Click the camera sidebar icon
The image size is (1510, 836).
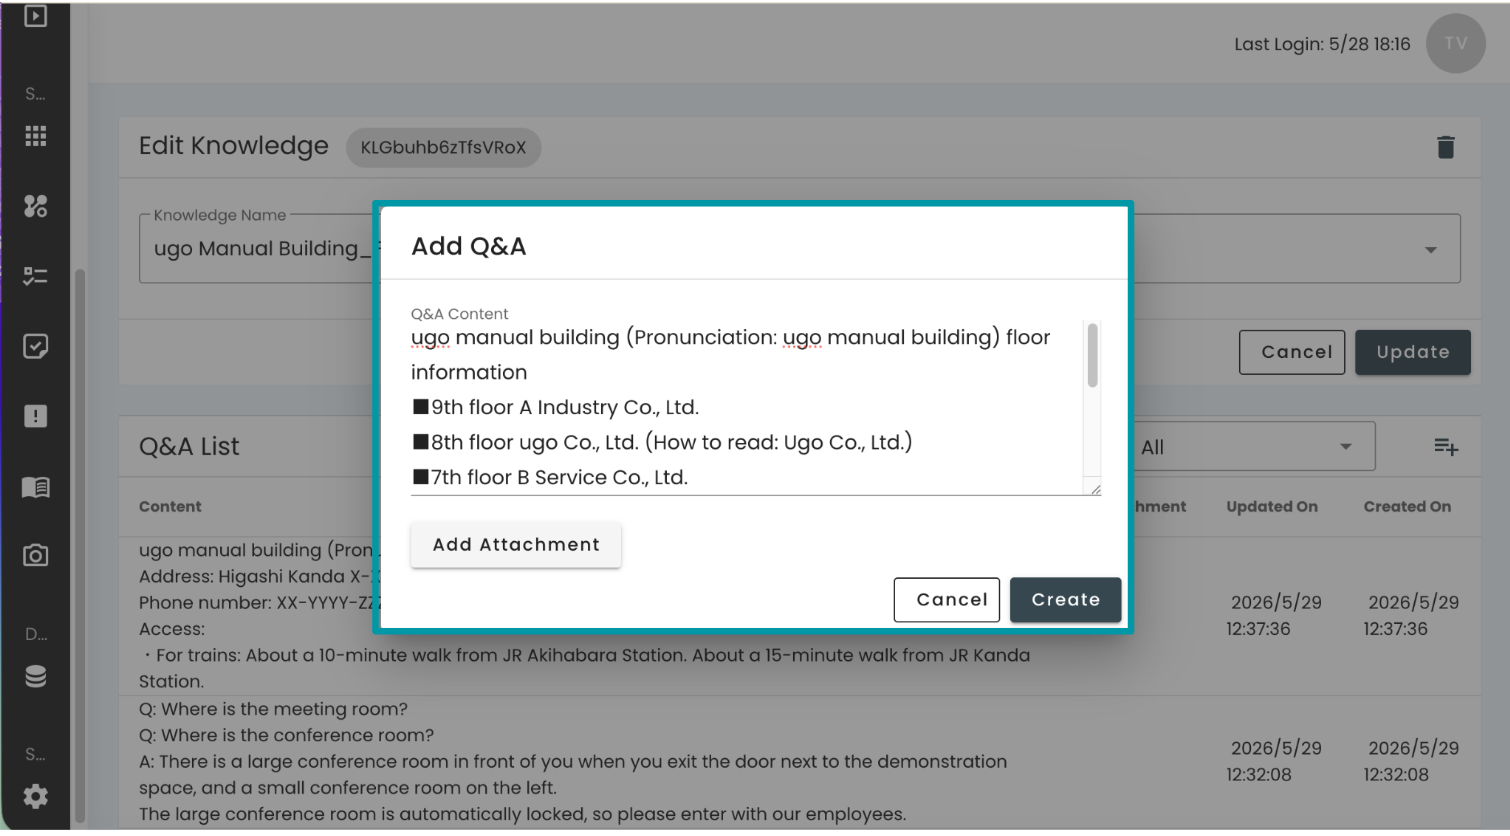click(36, 555)
